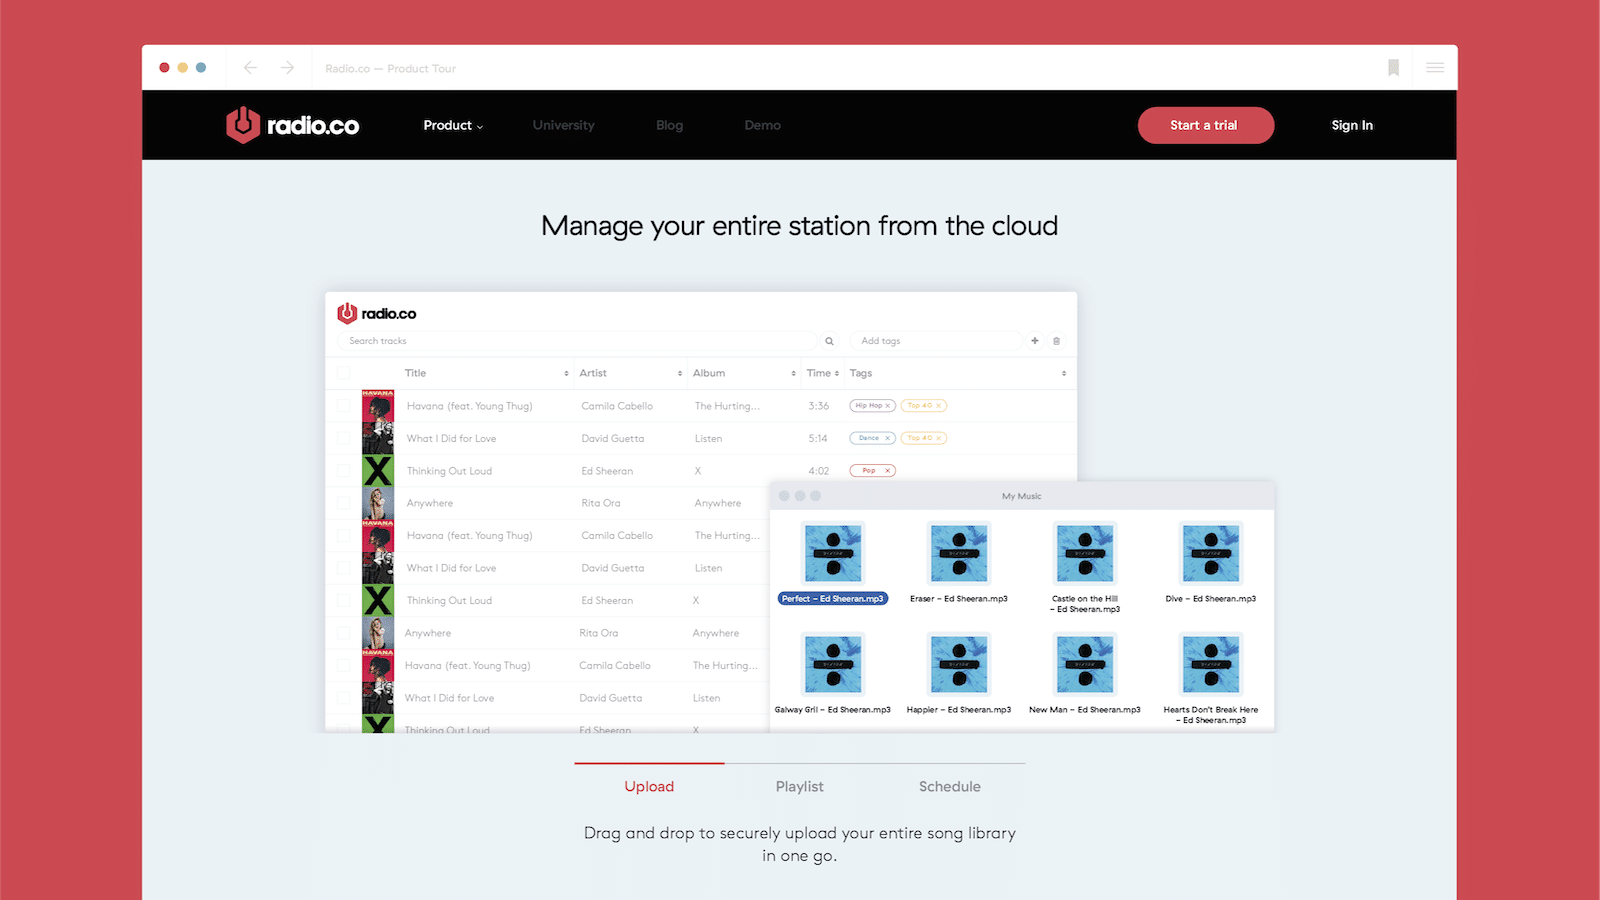Remove the Dance tag from What I Did for Love
This screenshot has height=900, width=1600.
(x=887, y=438)
